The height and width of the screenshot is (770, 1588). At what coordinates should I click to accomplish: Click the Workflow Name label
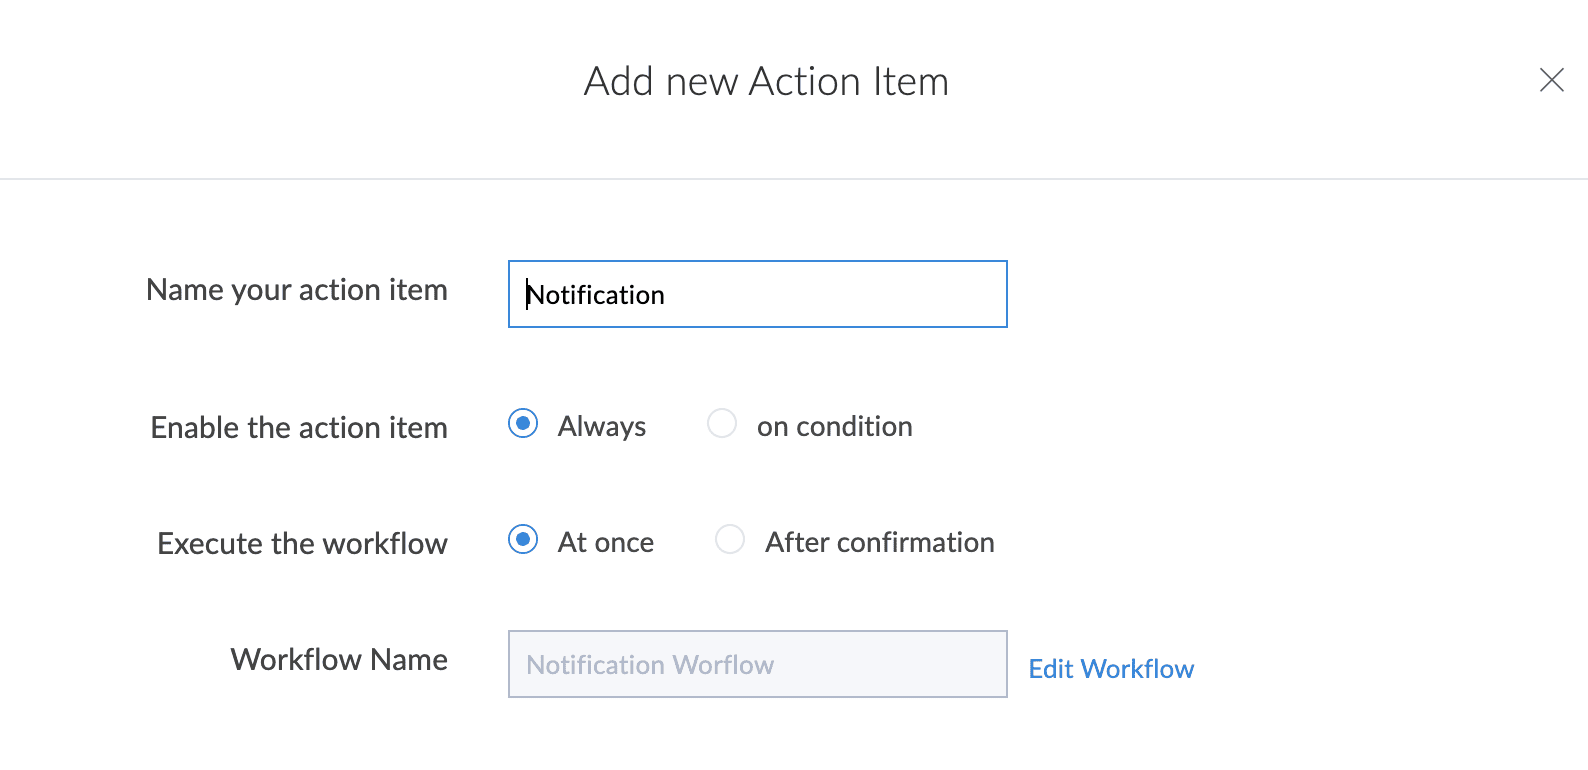click(339, 660)
